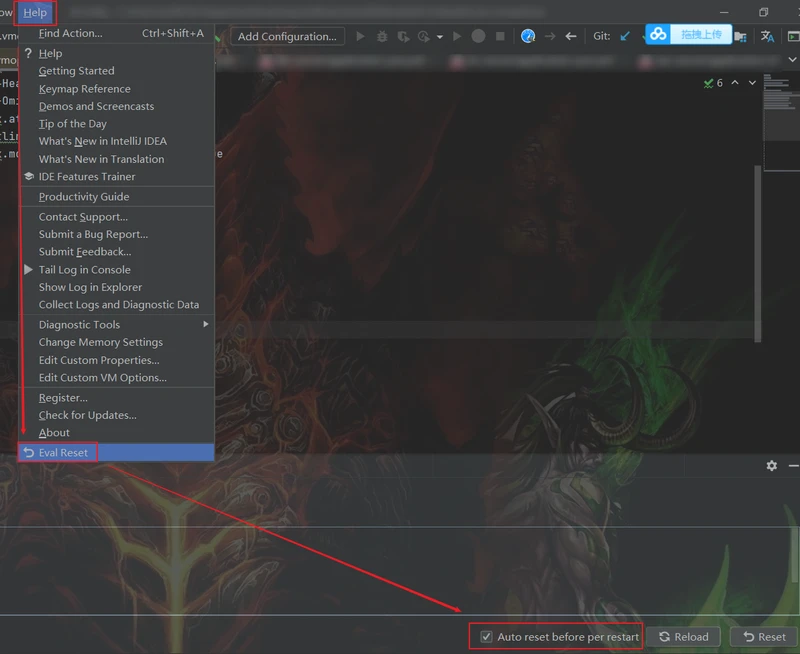Viewport: 800px width, 654px height.
Task: Click the blue globe clock icon
Action: pyautogui.click(x=528, y=36)
